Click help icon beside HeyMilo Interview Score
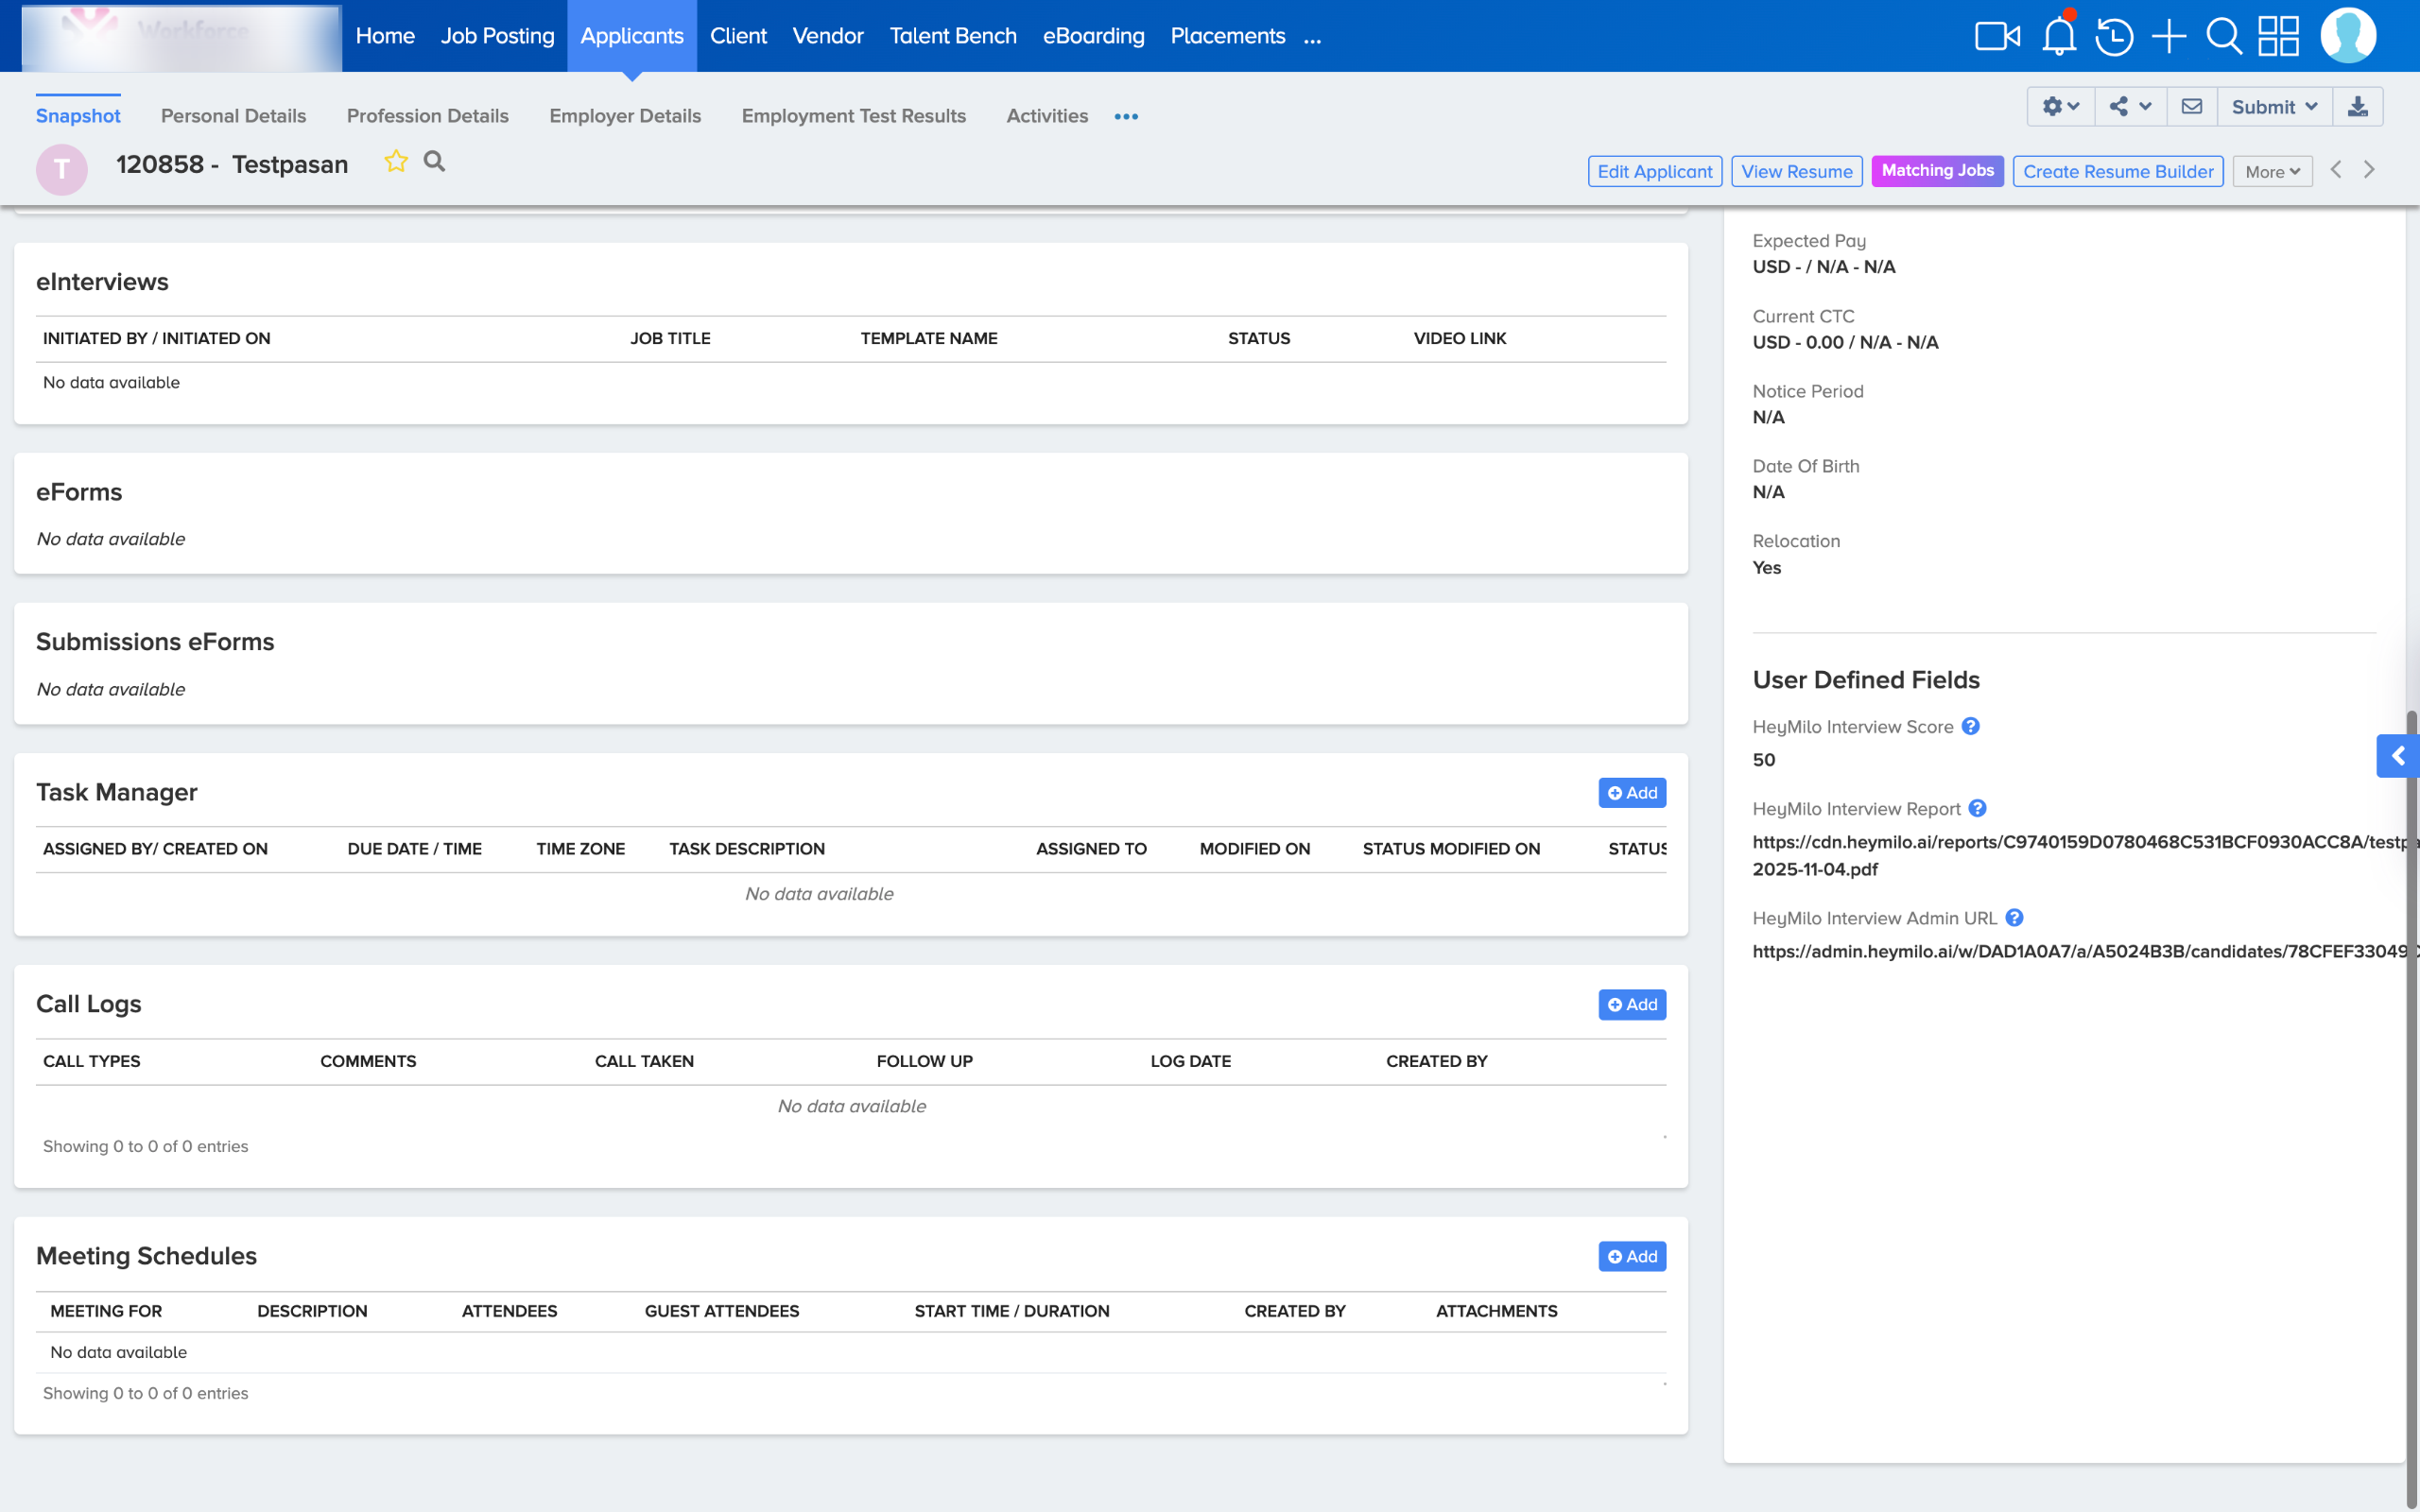Viewport: 2420px width, 1512px height. 1970,727
